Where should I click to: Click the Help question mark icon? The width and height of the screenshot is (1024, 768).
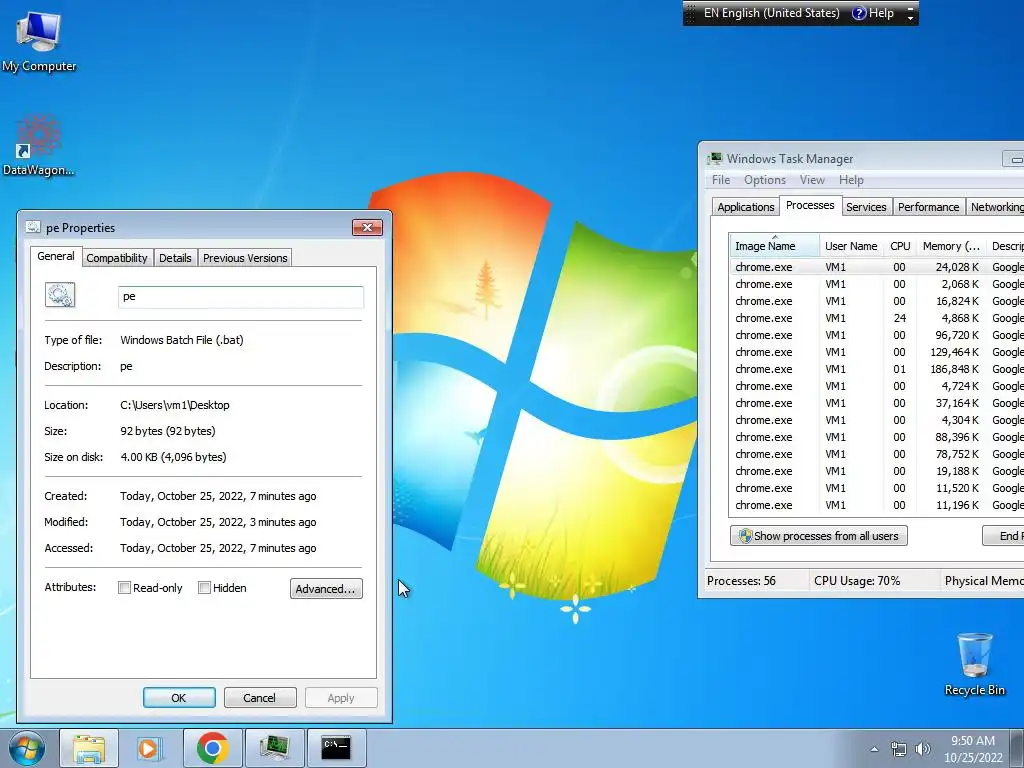[x=859, y=13]
